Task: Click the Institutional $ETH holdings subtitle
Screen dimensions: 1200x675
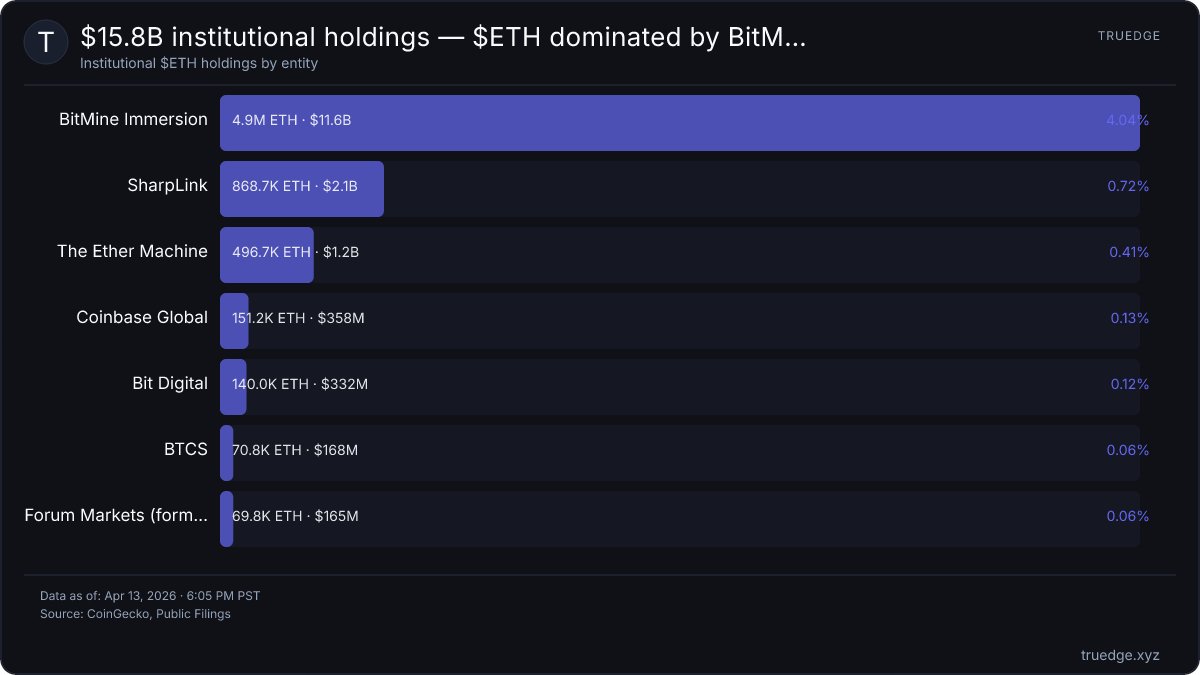Action: click(x=199, y=63)
